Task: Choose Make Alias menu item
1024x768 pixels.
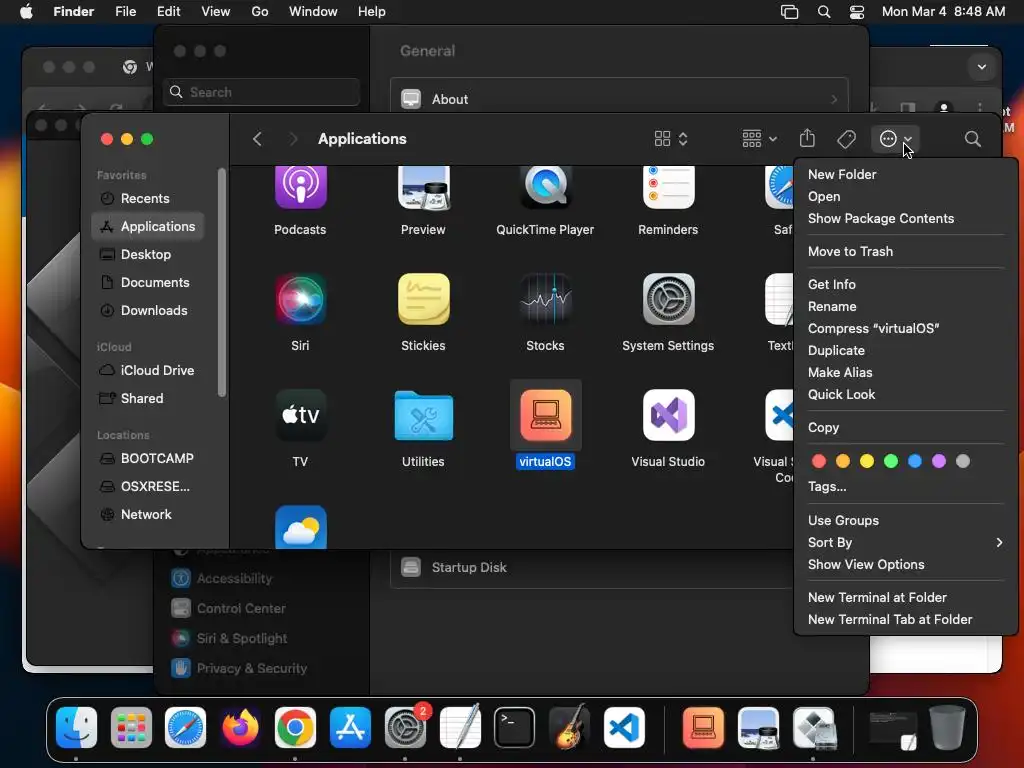Action: point(840,372)
